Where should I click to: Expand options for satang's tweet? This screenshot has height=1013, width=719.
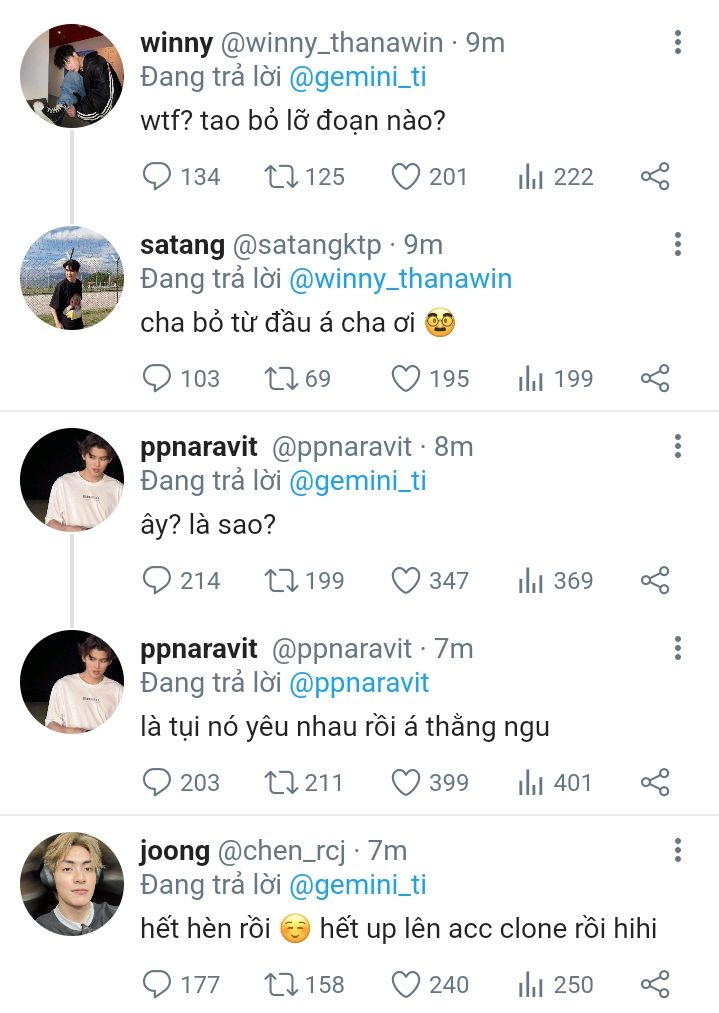[x=678, y=244]
